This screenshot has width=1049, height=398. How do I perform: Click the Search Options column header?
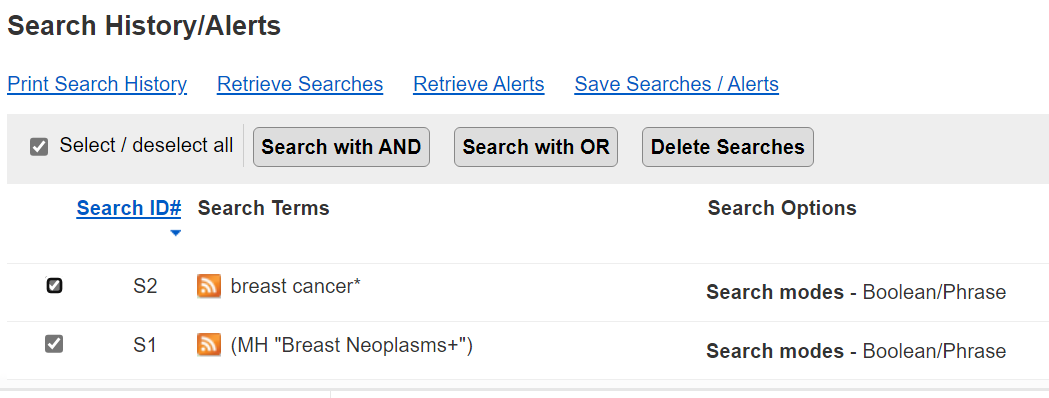click(782, 208)
